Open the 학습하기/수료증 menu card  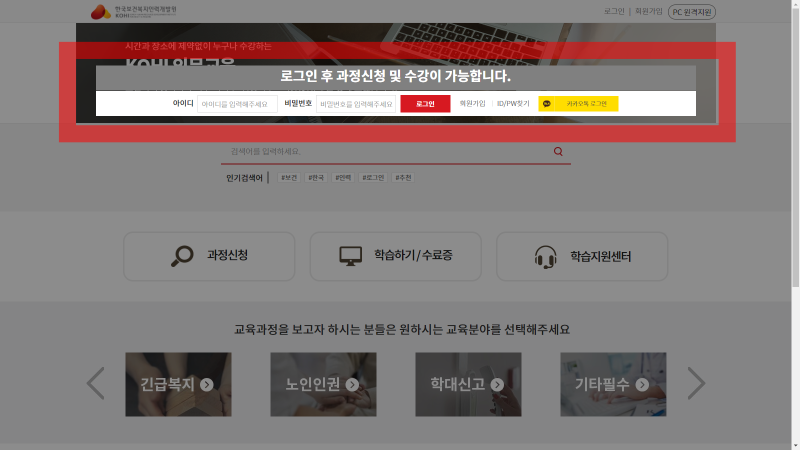395,256
